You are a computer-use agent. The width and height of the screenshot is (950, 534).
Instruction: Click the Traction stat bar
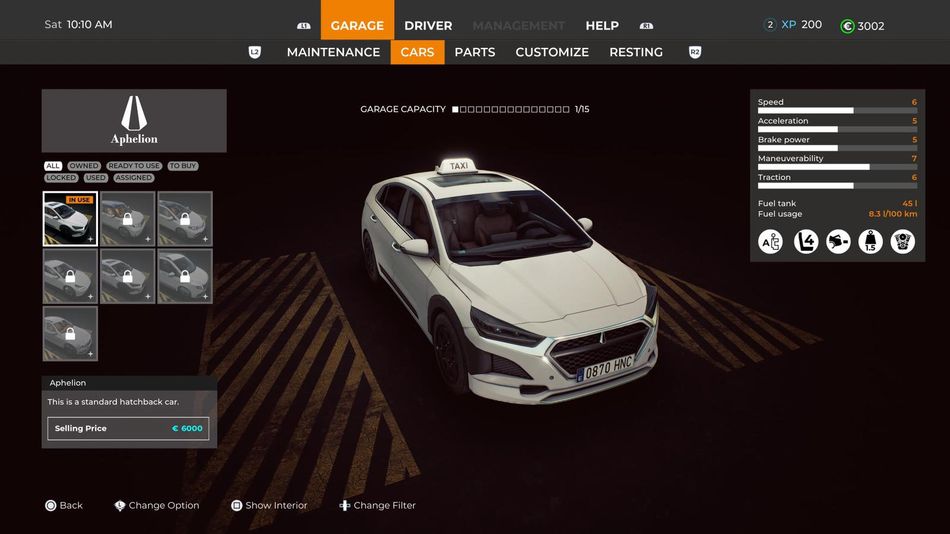[x=837, y=185]
